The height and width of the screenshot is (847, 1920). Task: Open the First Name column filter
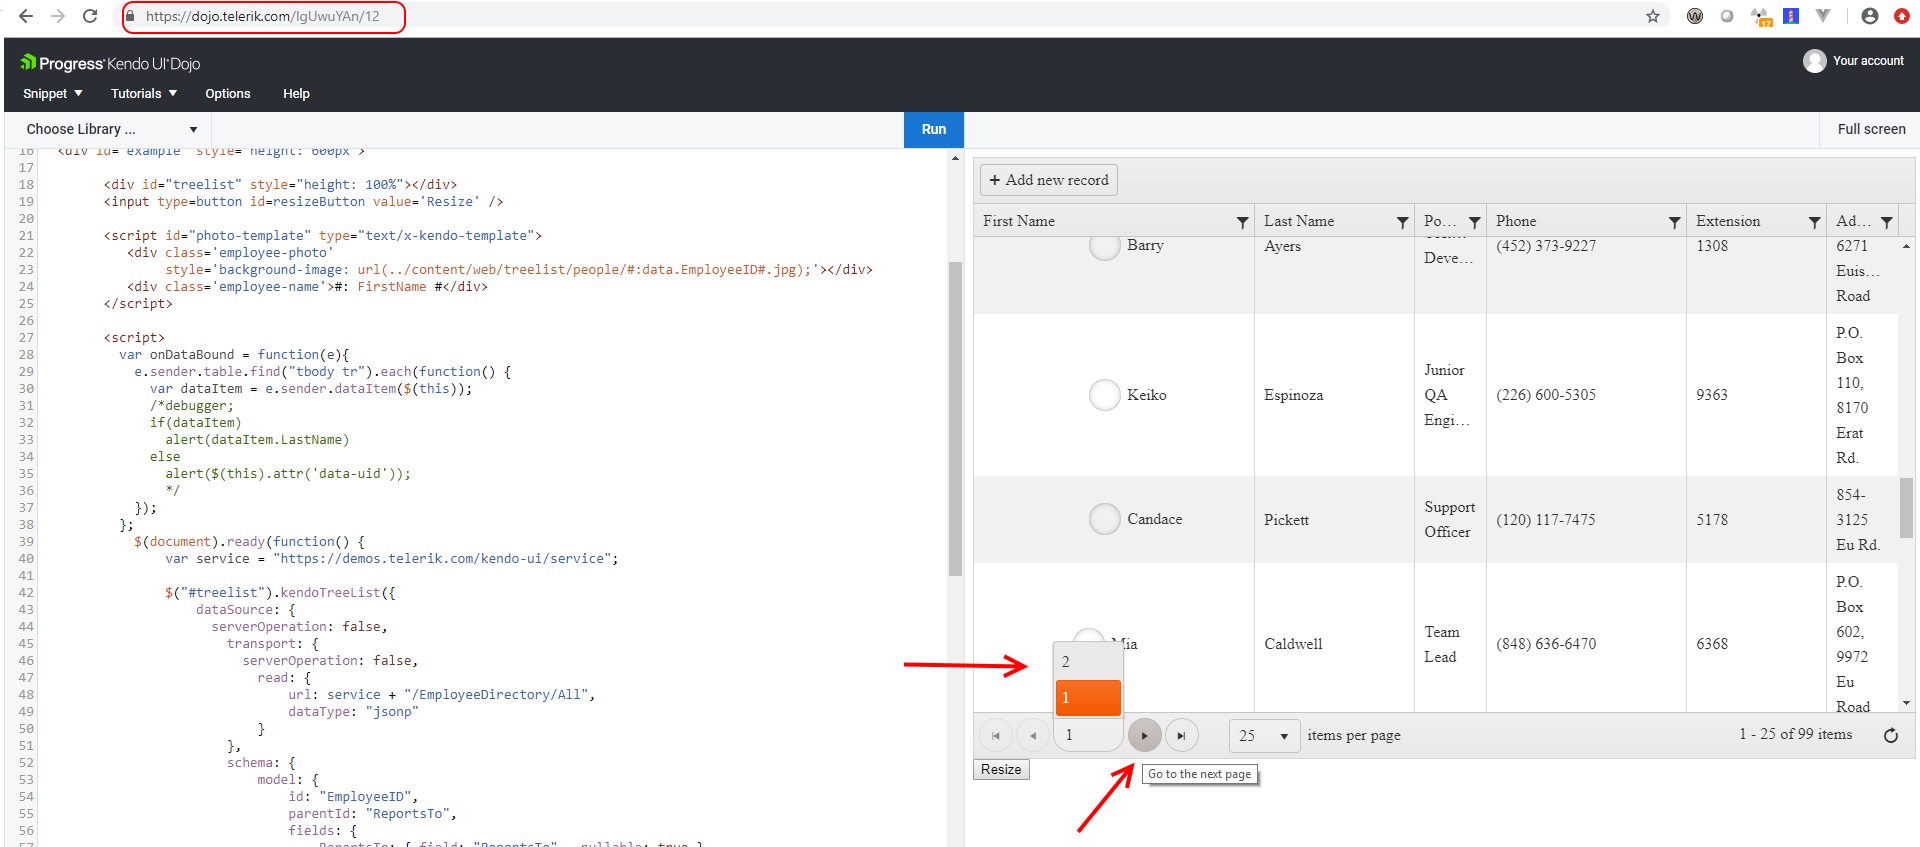[x=1242, y=222]
